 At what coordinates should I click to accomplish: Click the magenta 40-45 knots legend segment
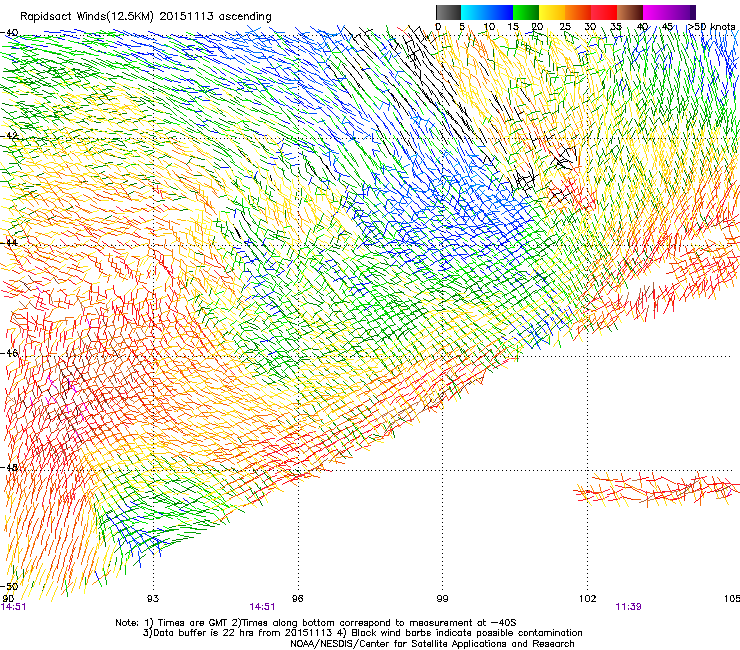tap(656, 12)
